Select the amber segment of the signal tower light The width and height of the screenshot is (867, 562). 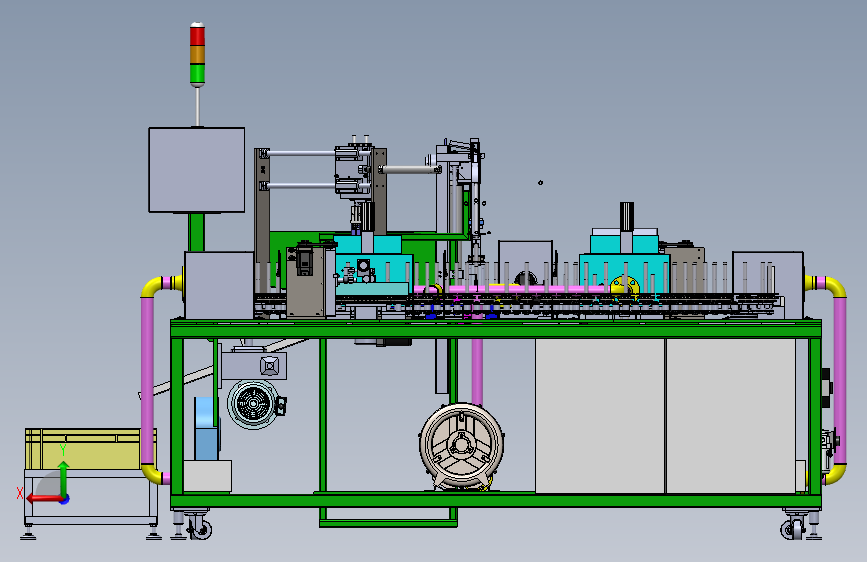[x=197, y=55]
